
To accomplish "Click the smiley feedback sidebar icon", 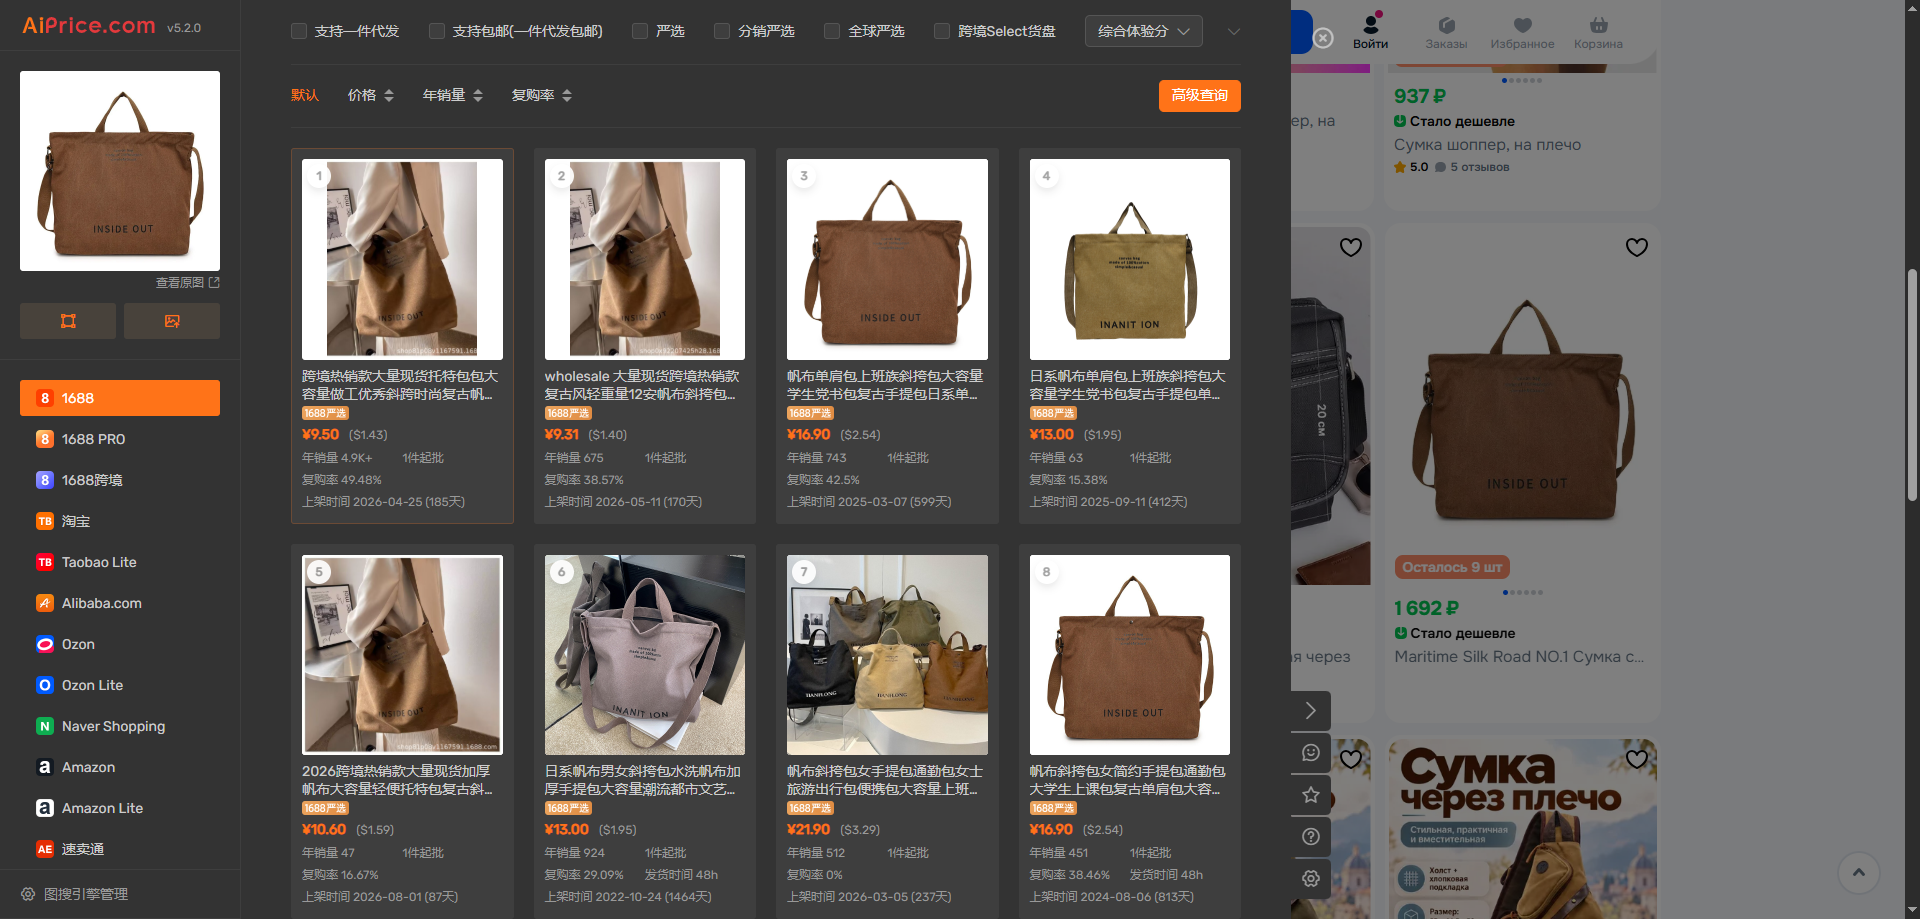I will point(1311,753).
